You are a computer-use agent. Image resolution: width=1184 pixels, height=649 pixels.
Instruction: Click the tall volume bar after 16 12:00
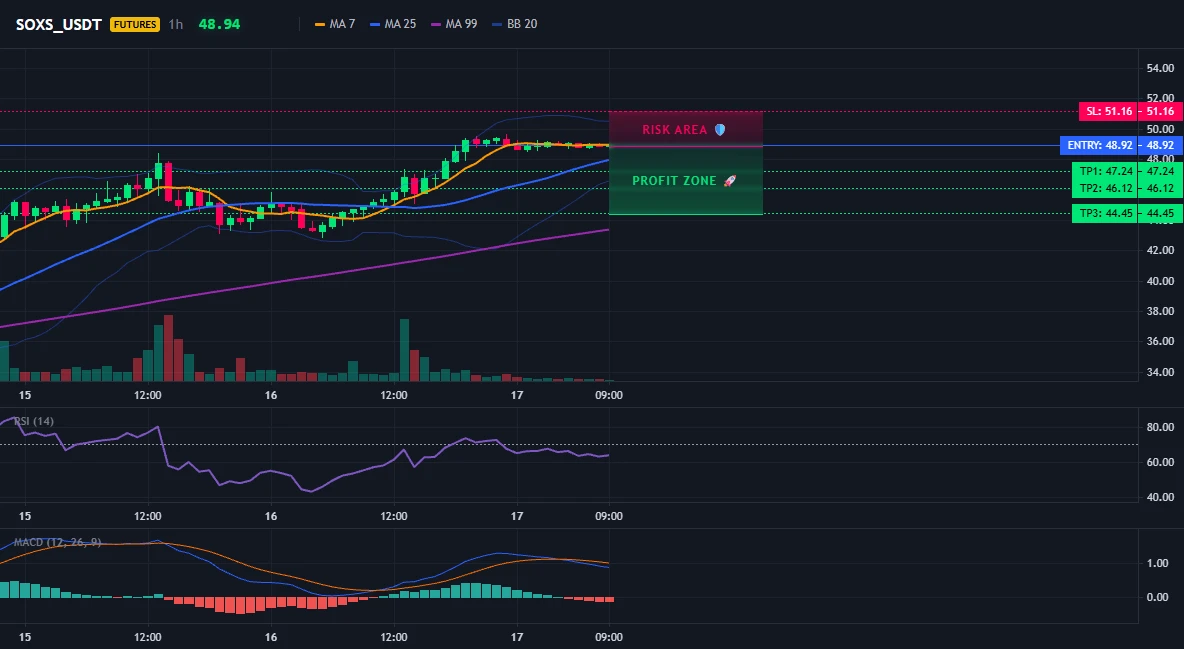point(404,350)
